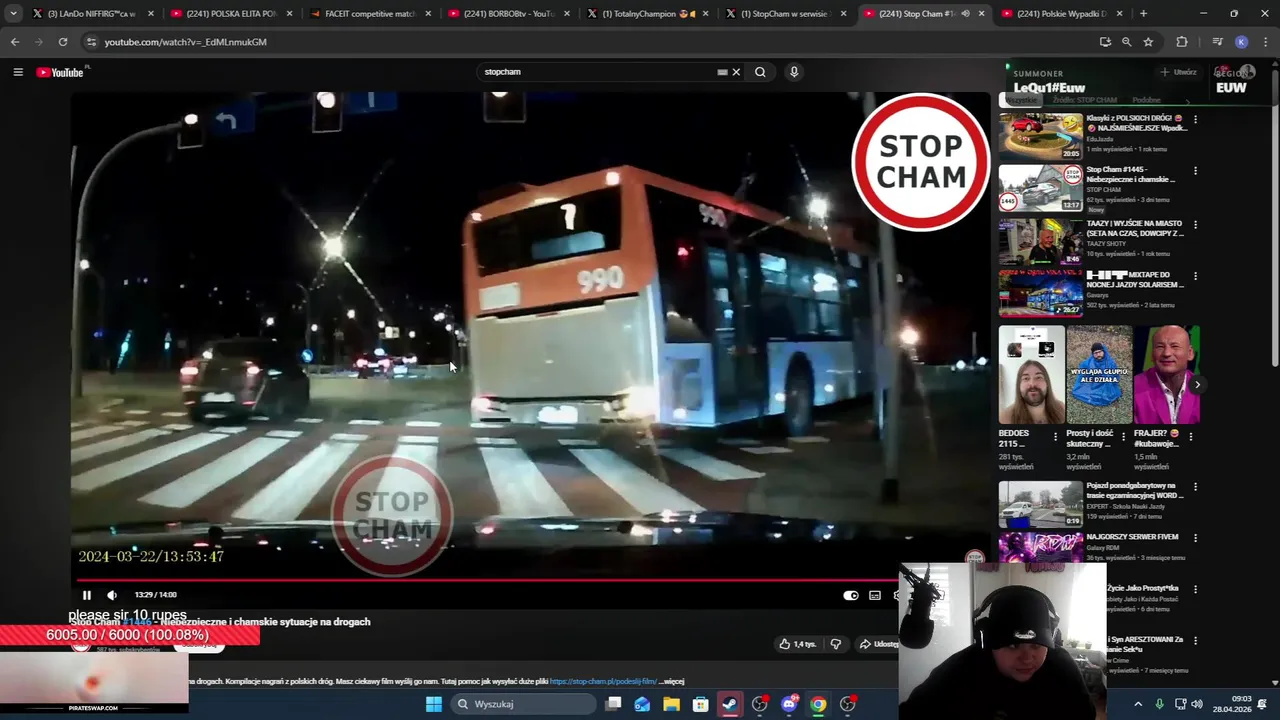Open the YouTube hamburger guide menu

tap(18, 72)
